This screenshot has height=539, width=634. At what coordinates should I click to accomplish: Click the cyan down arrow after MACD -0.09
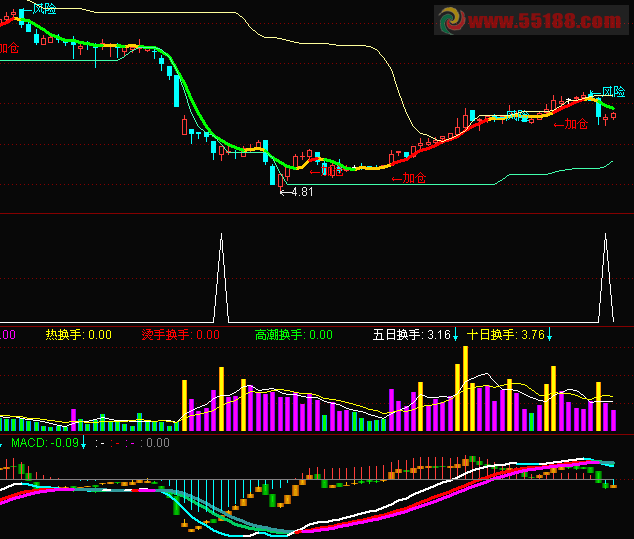pos(83,443)
